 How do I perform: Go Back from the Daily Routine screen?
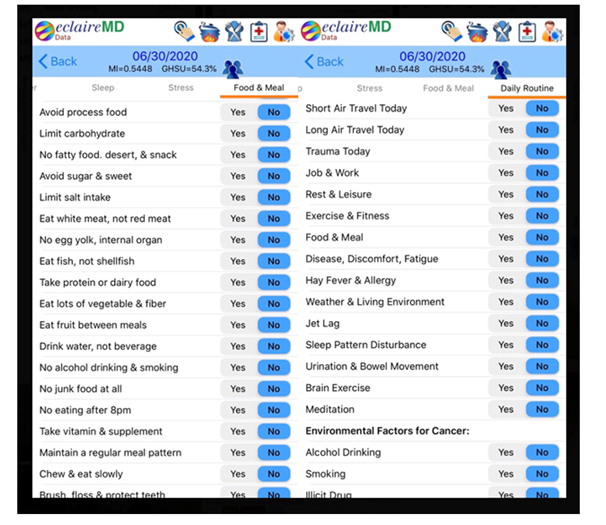click(x=324, y=62)
